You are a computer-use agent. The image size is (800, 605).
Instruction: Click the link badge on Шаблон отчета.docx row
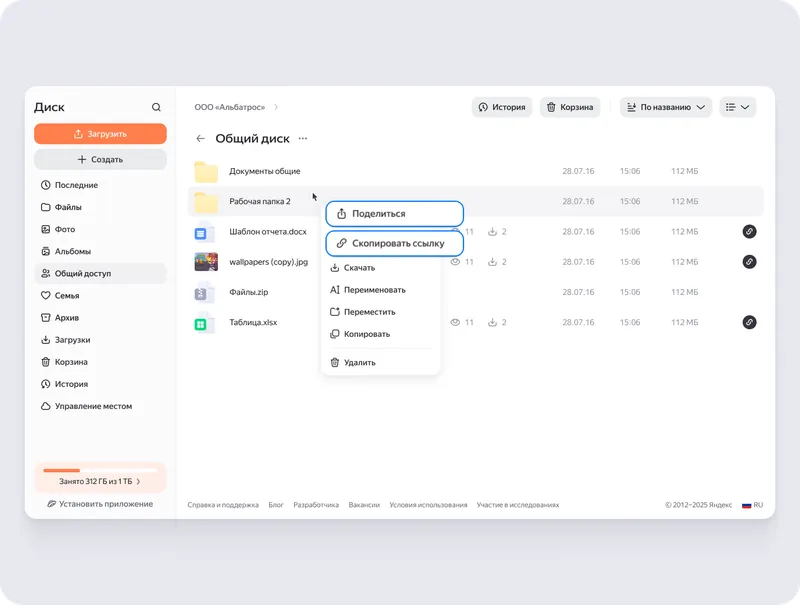(749, 232)
